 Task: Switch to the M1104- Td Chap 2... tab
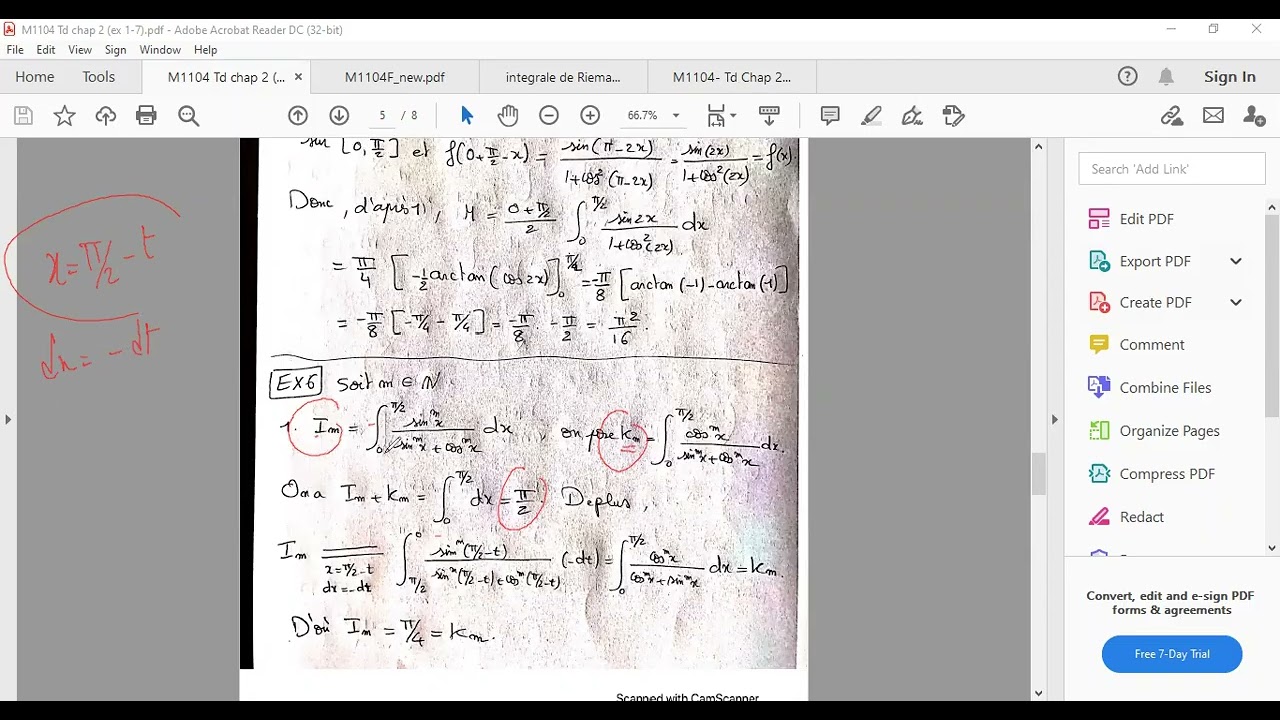[732, 76]
